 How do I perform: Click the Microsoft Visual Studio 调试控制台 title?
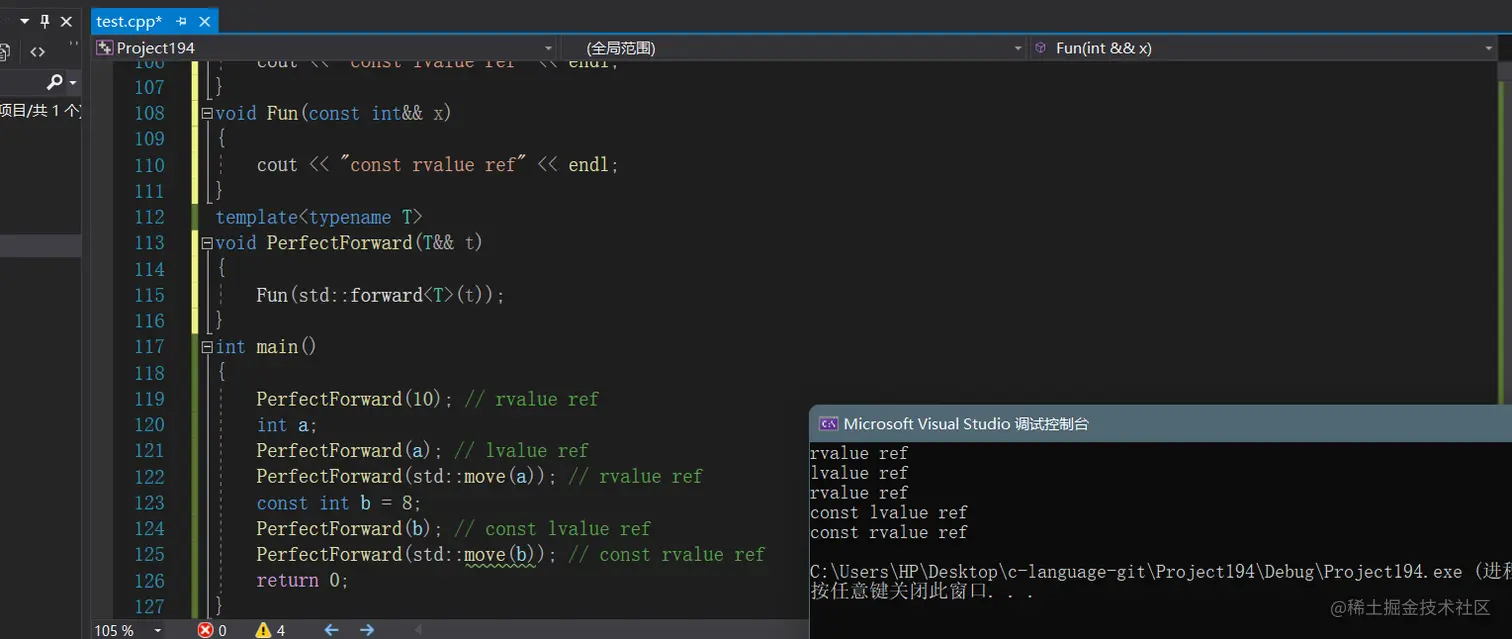966,424
